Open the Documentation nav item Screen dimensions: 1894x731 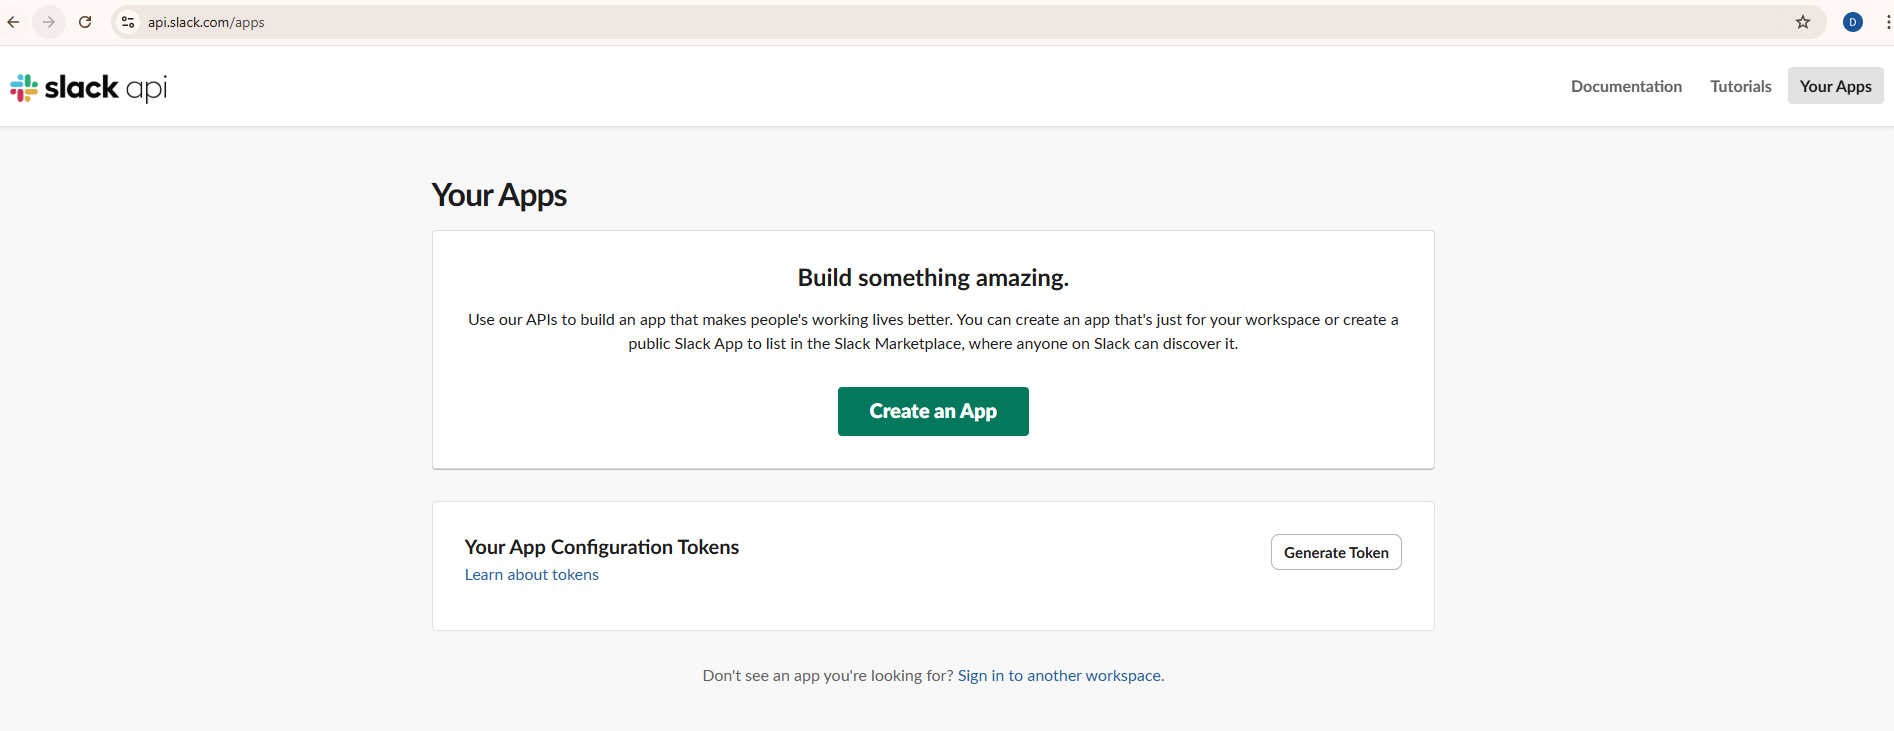pyautogui.click(x=1626, y=86)
